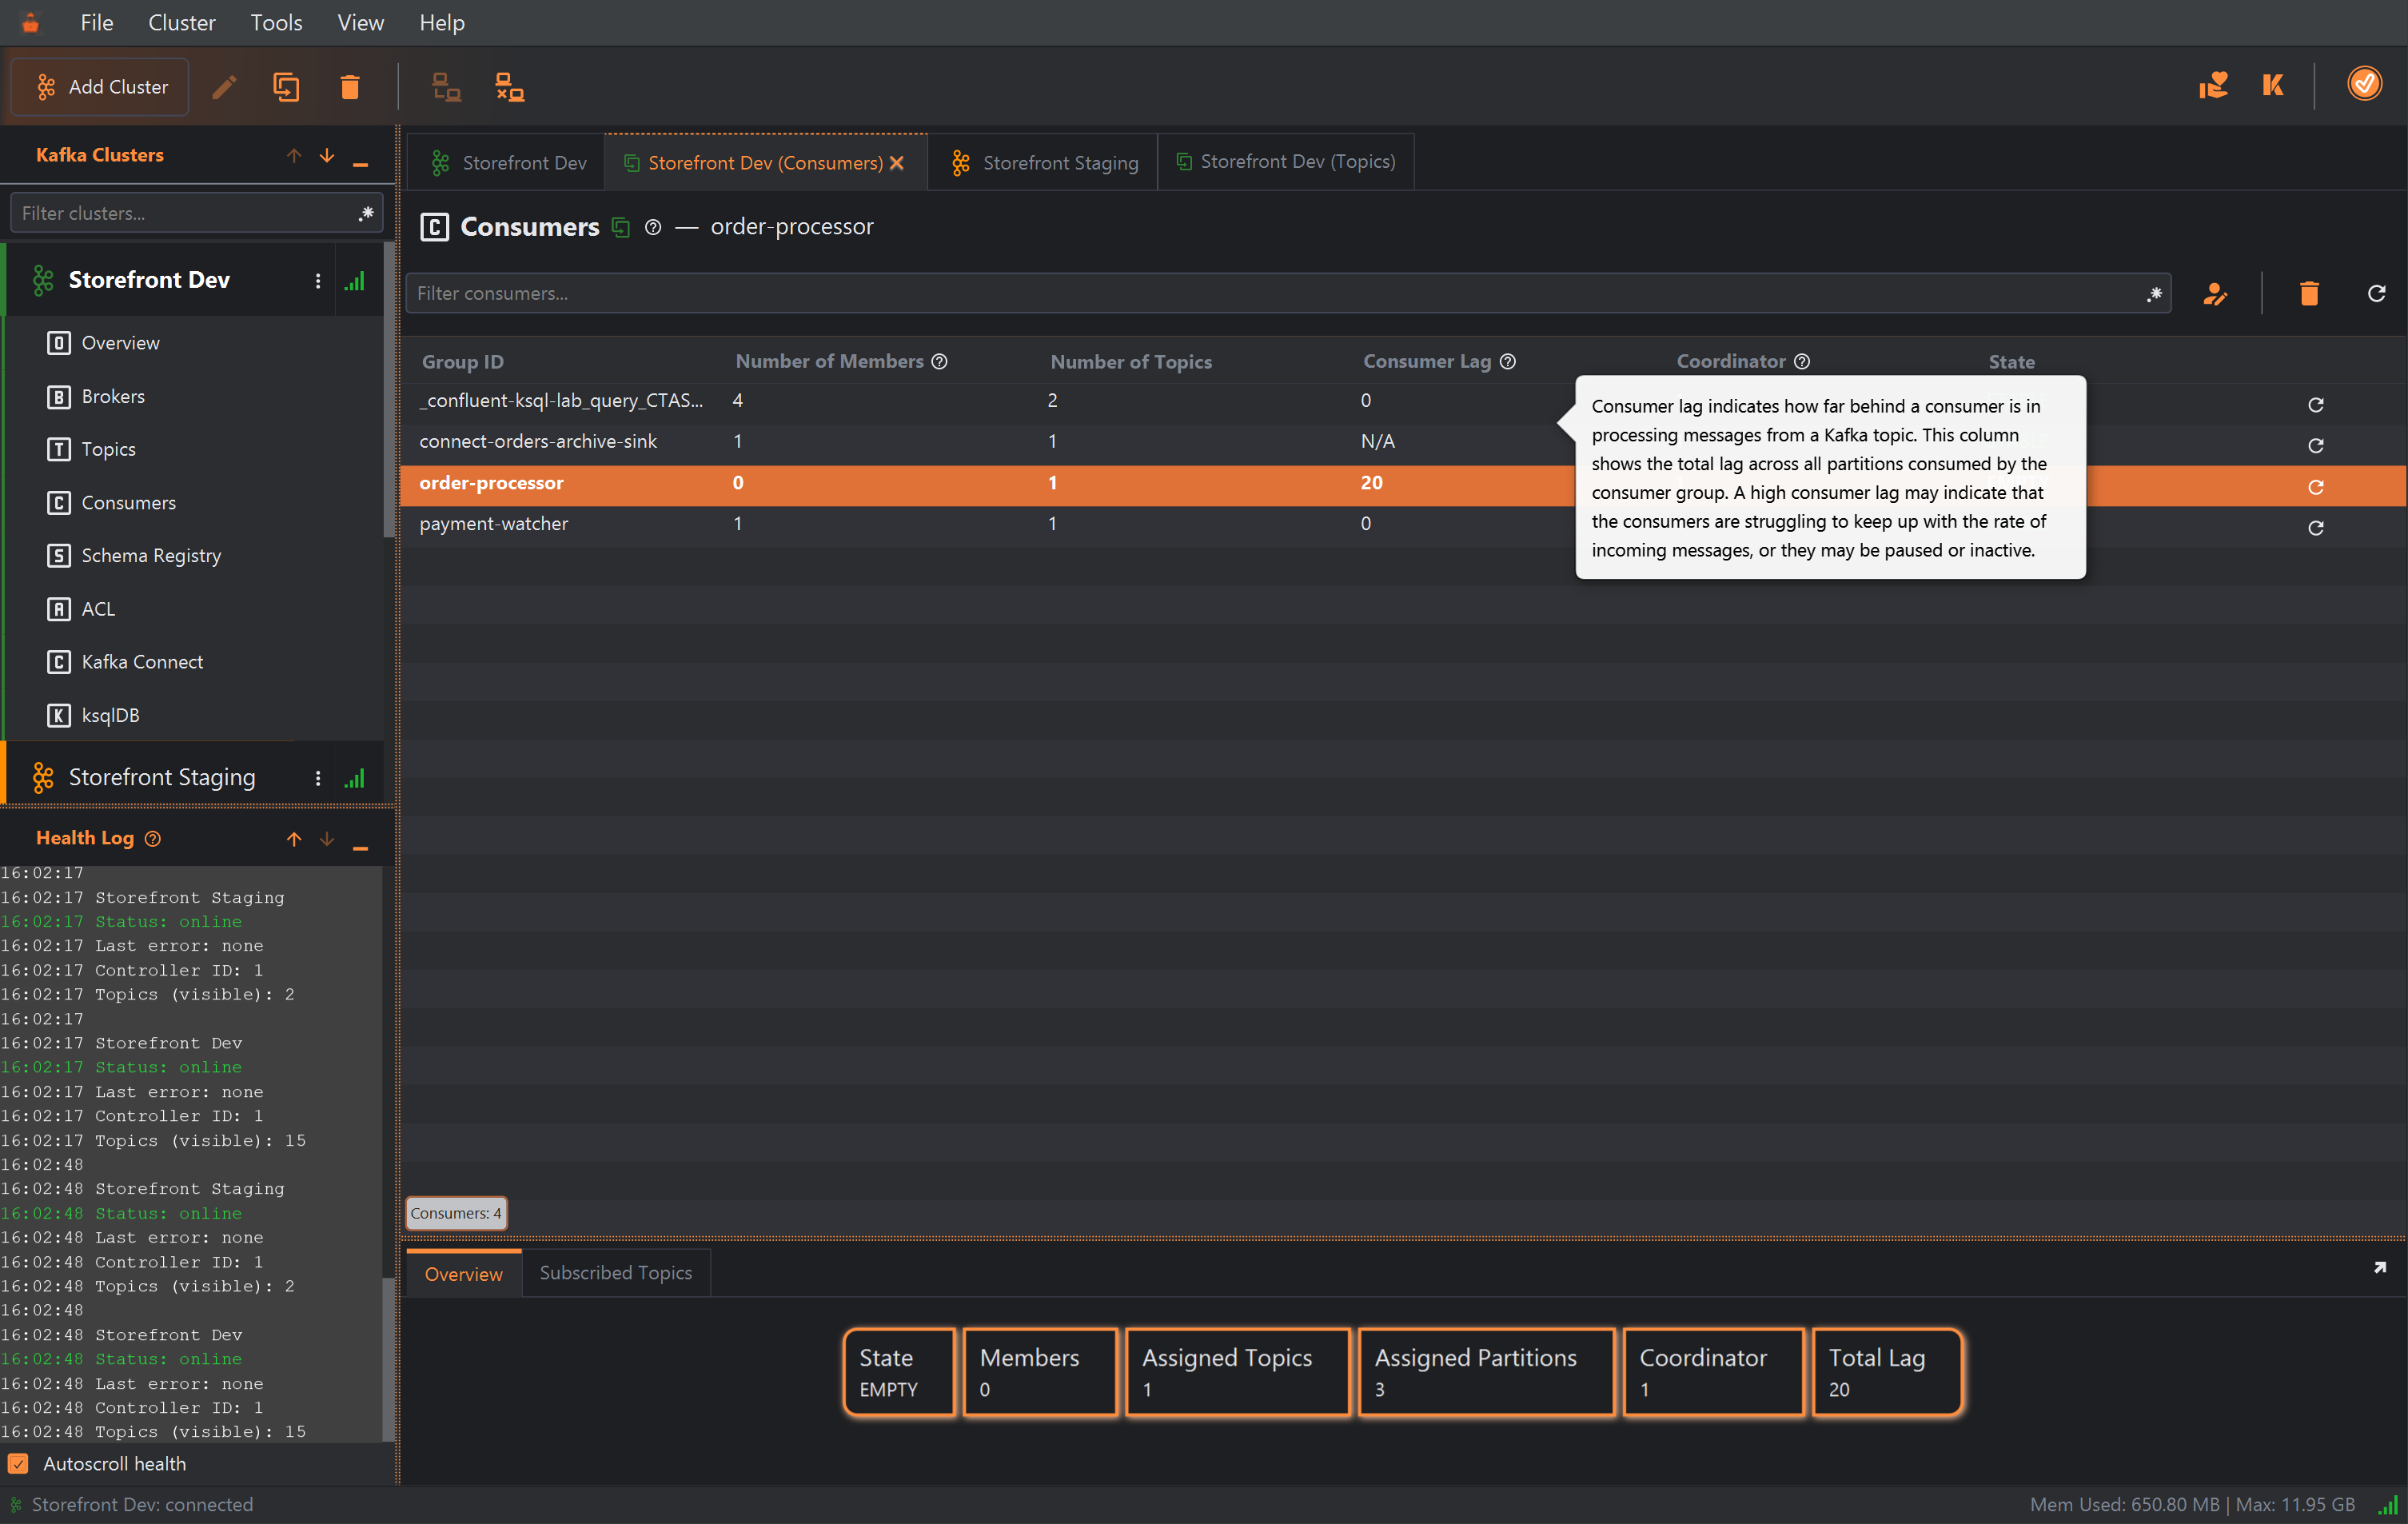Image resolution: width=2408 pixels, height=1524 pixels.
Task: Open the Storefront Dev three-dot menu
Action: [318, 281]
